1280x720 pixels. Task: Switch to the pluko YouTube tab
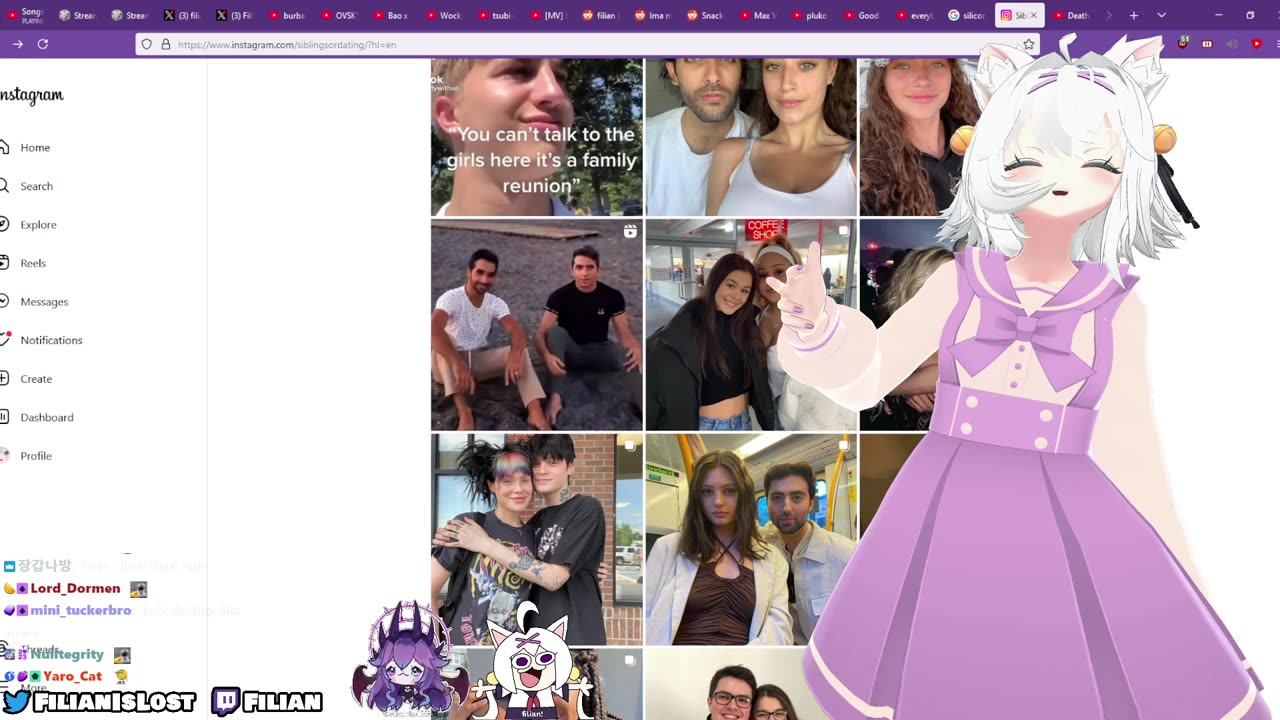click(809, 15)
